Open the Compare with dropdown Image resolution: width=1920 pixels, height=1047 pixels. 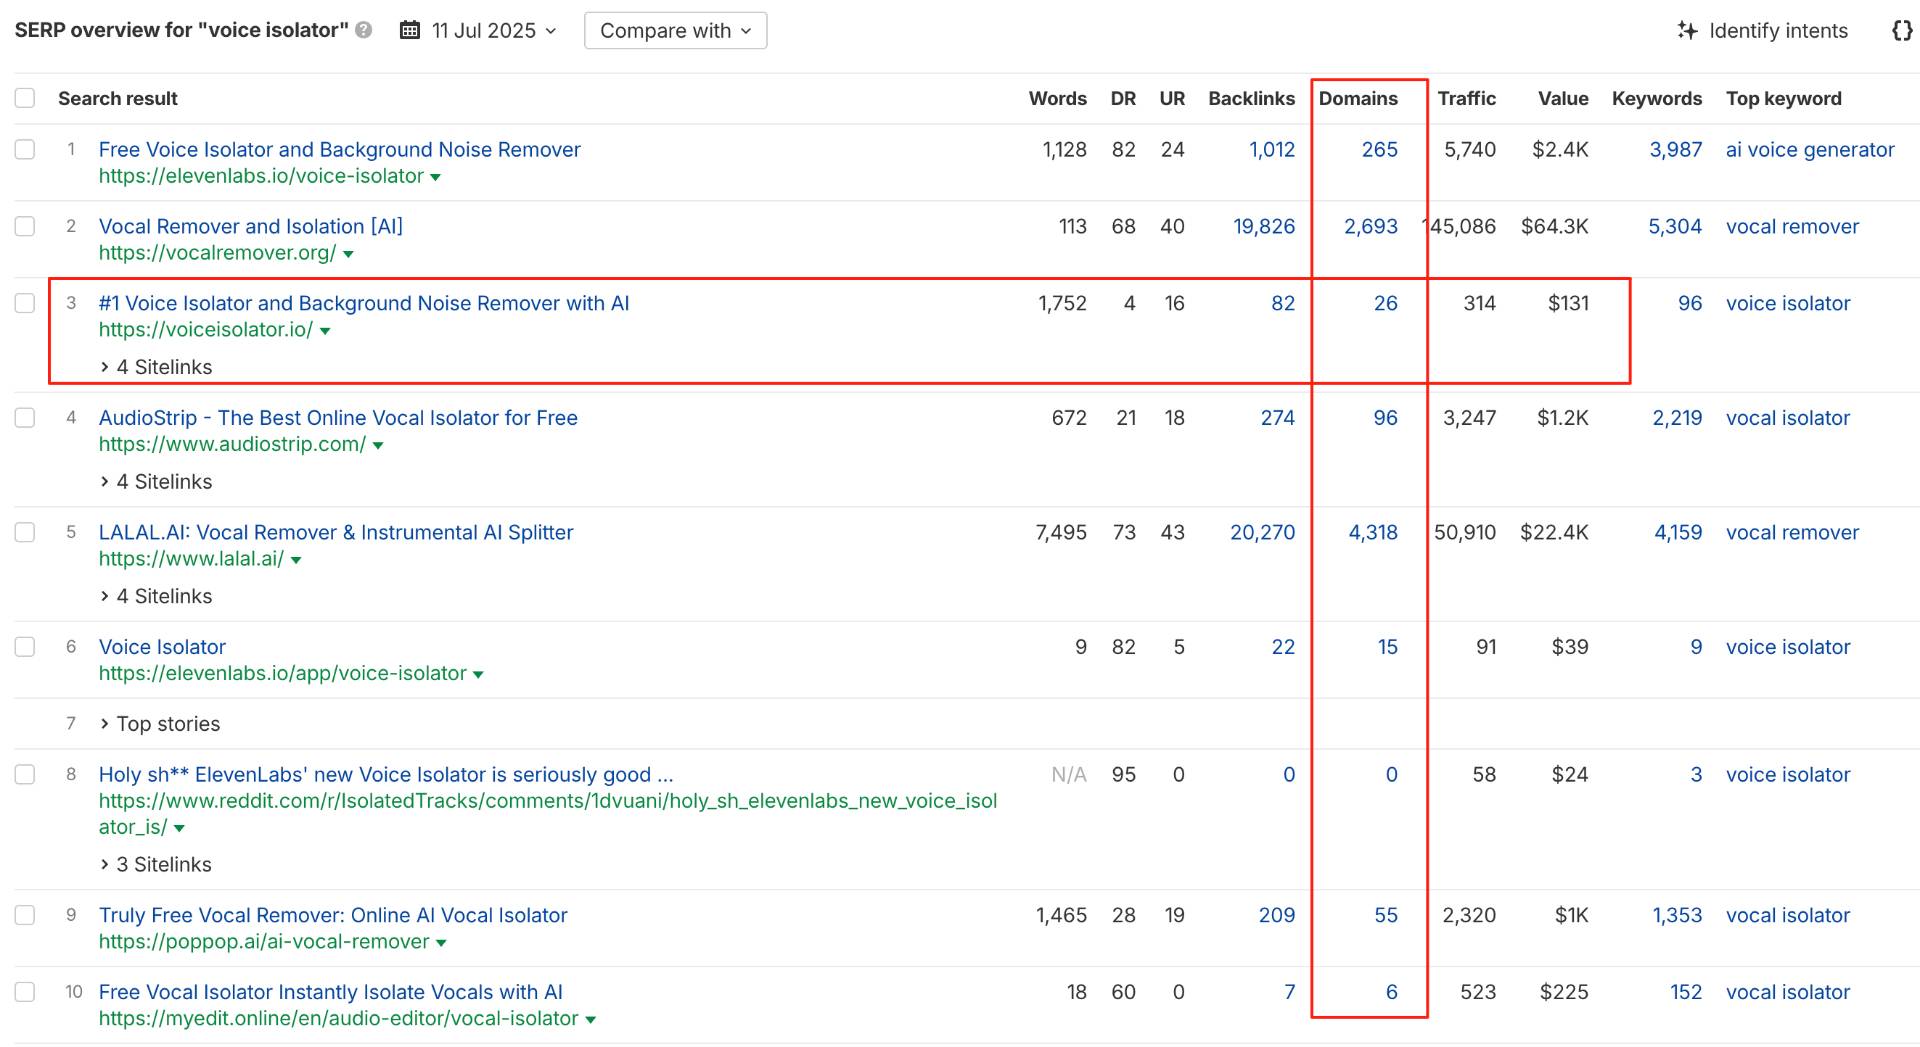675,30
